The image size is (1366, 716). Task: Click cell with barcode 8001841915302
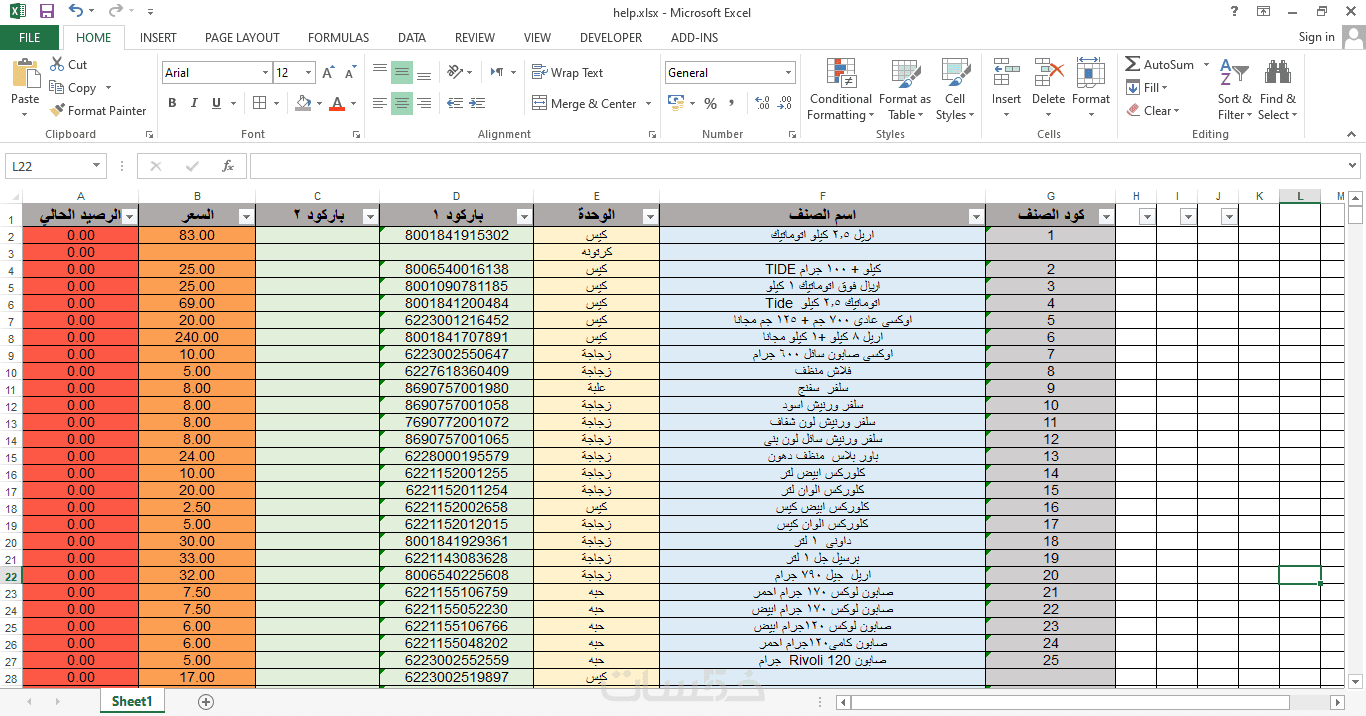click(x=457, y=235)
